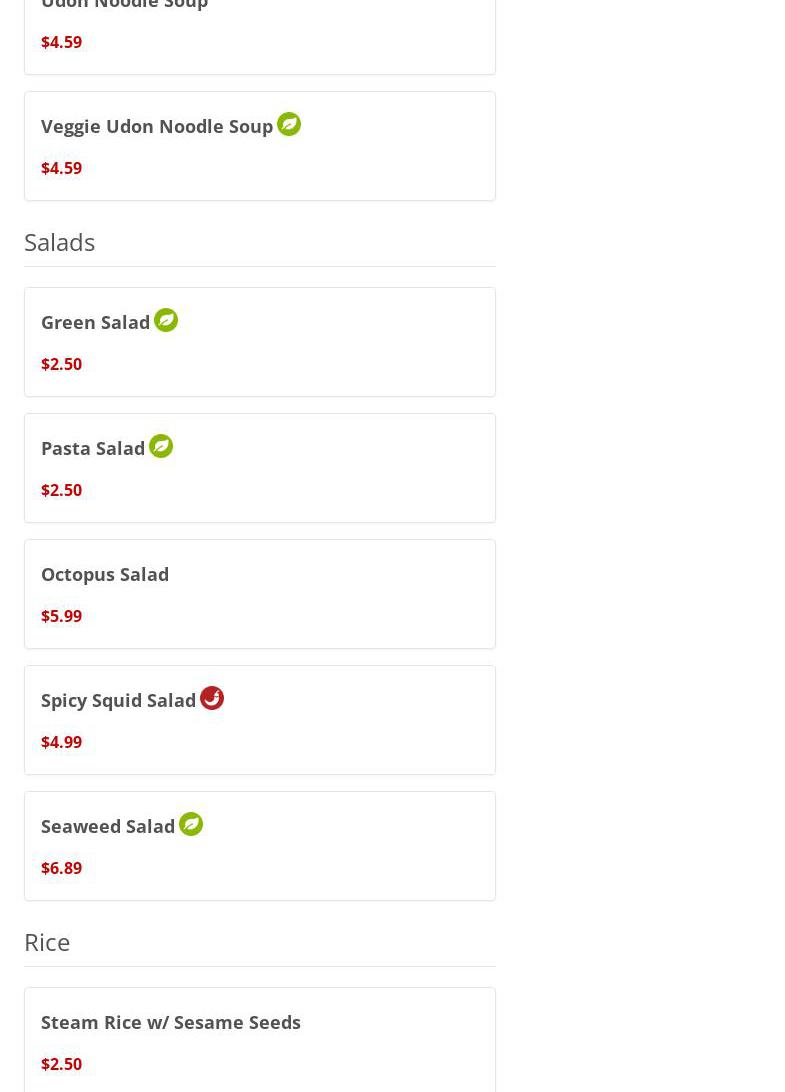Open the Octopus Salad menu item
Screen dimensions: 785x1092
(260, 594)
